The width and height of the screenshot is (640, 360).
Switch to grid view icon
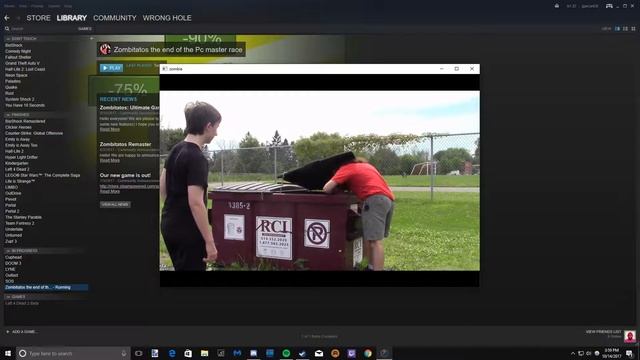click(633, 29)
